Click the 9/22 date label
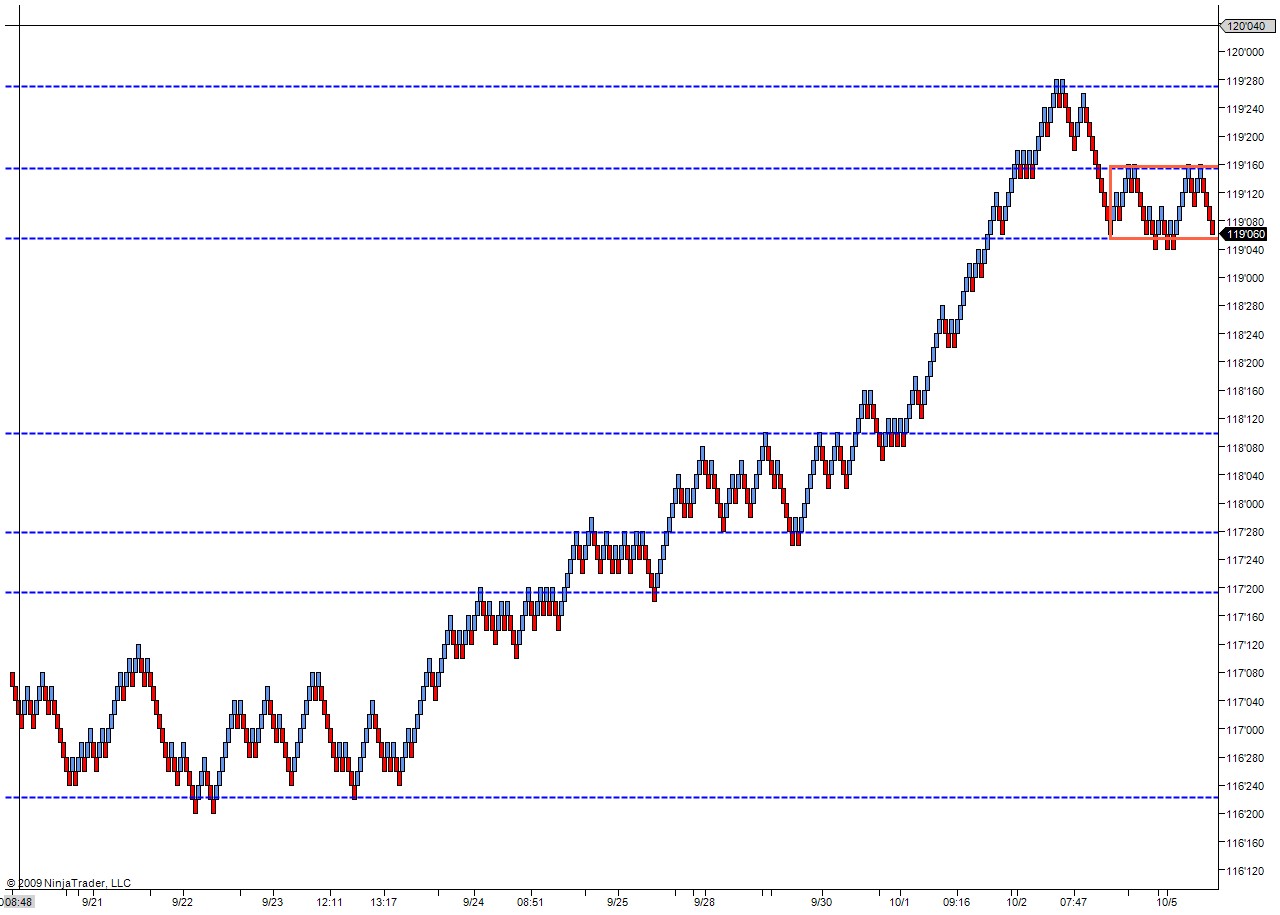The height and width of the screenshot is (915, 1280). (182, 902)
